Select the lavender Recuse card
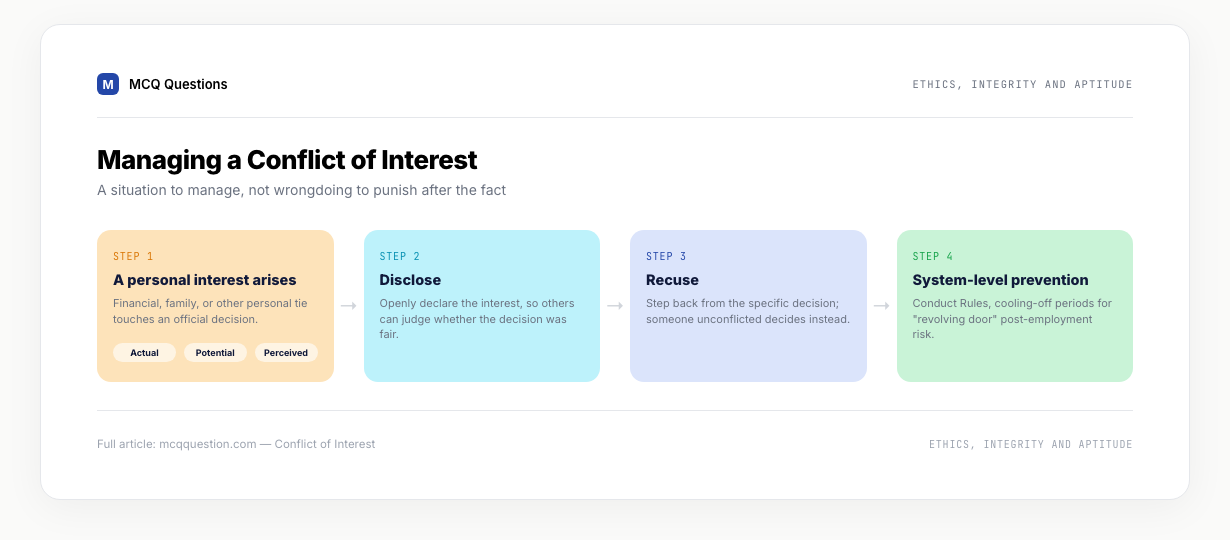Viewport: 1230px width, 540px height. pyautogui.click(x=748, y=306)
